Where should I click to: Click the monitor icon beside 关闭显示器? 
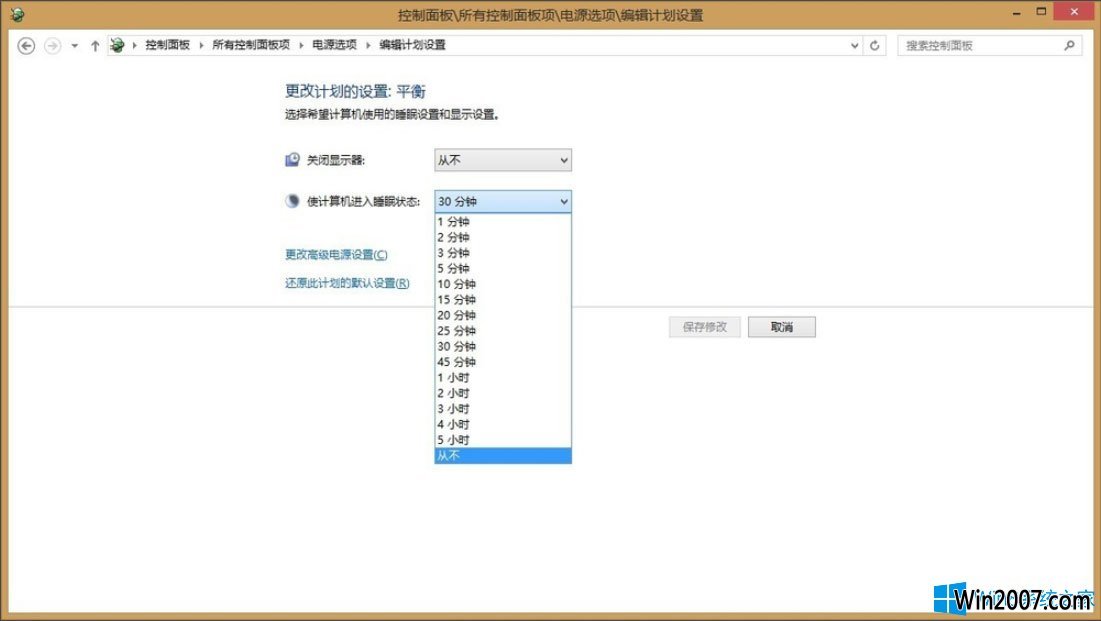click(x=292, y=160)
